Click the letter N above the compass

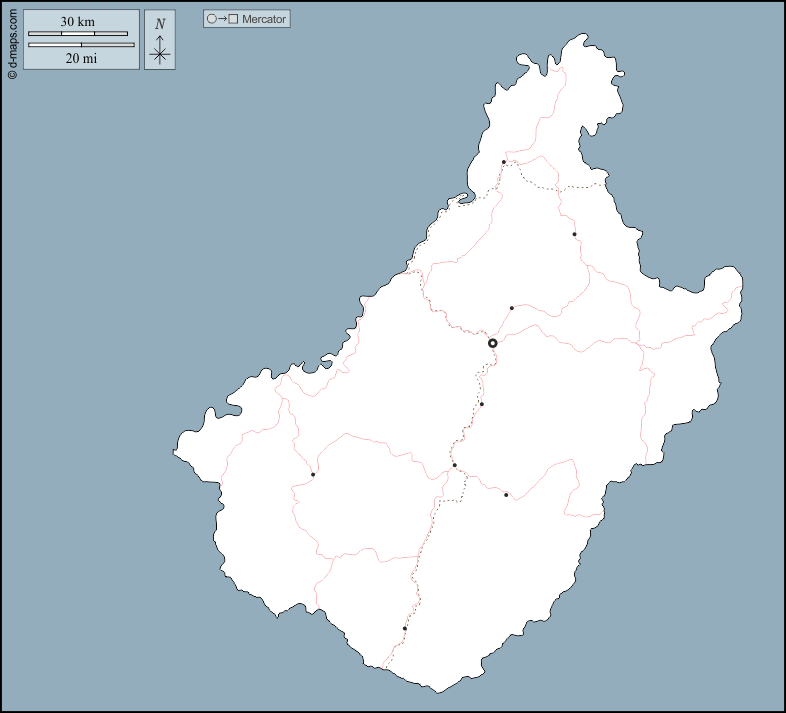[x=160, y=24]
